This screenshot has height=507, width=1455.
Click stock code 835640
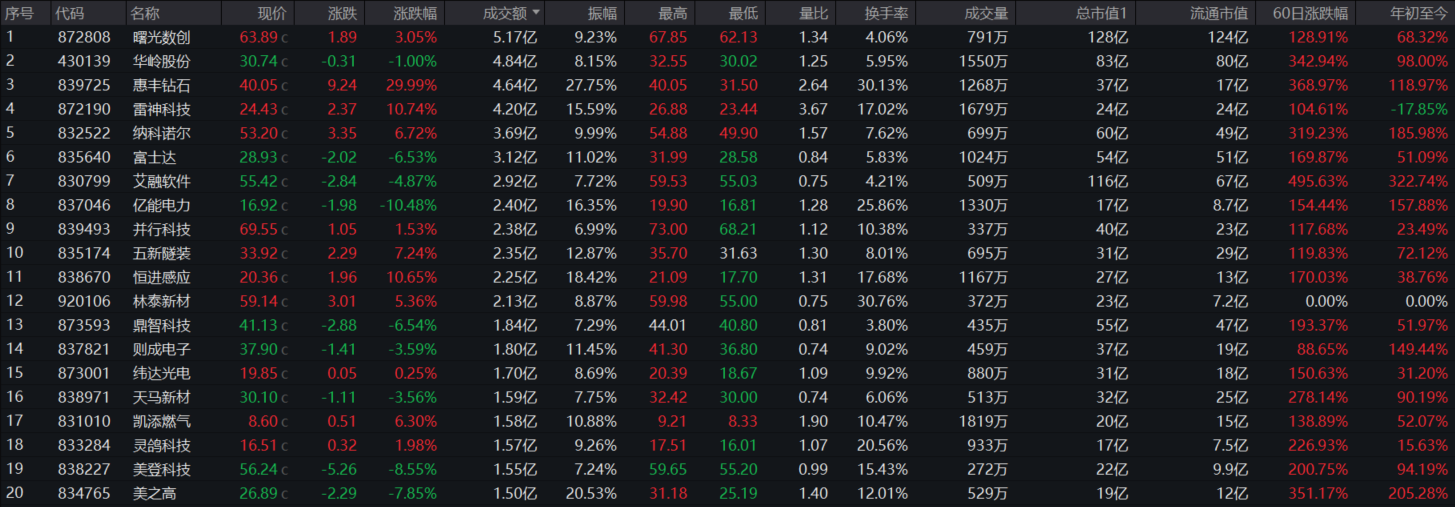click(x=83, y=157)
